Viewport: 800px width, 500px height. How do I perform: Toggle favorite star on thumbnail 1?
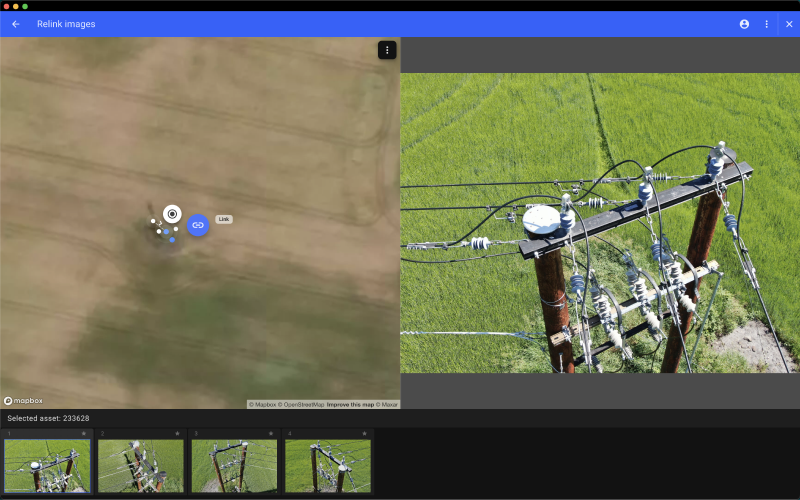(84, 434)
